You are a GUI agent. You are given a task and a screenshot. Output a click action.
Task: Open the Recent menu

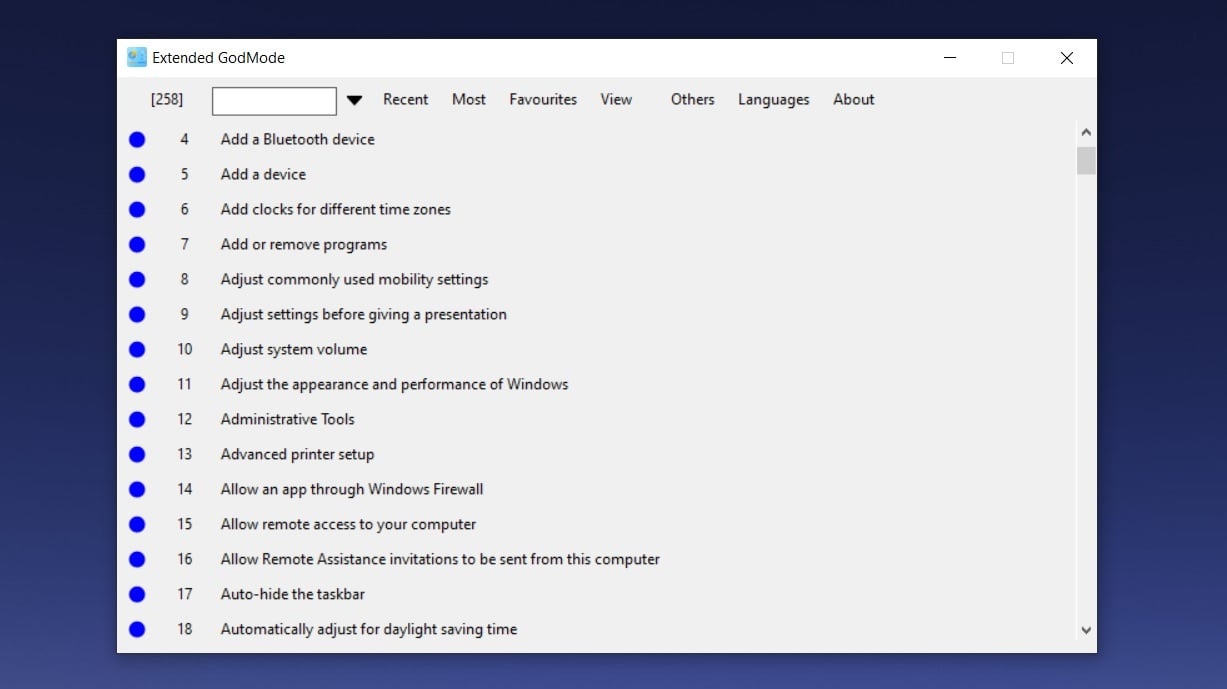[x=405, y=99]
